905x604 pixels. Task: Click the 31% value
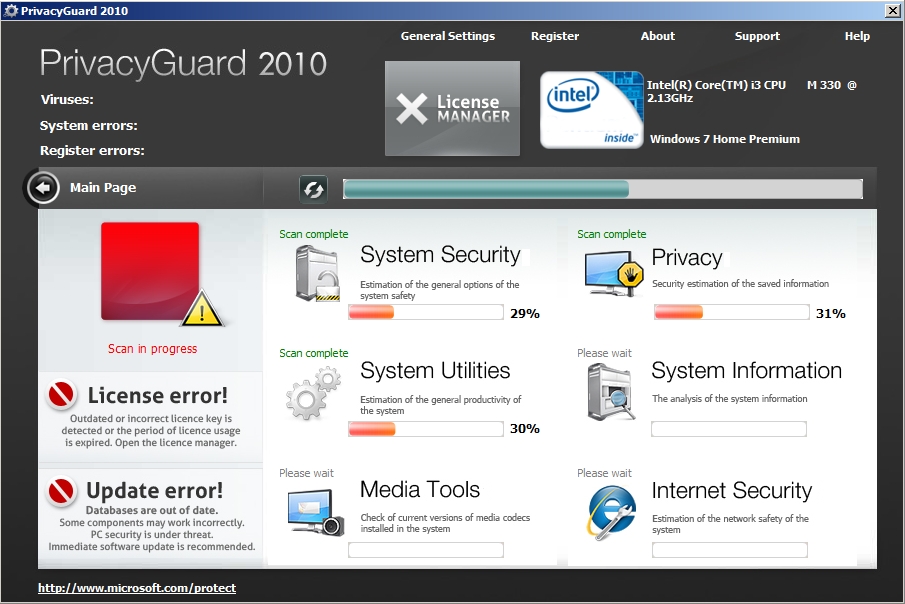pyautogui.click(x=831, y=314)
